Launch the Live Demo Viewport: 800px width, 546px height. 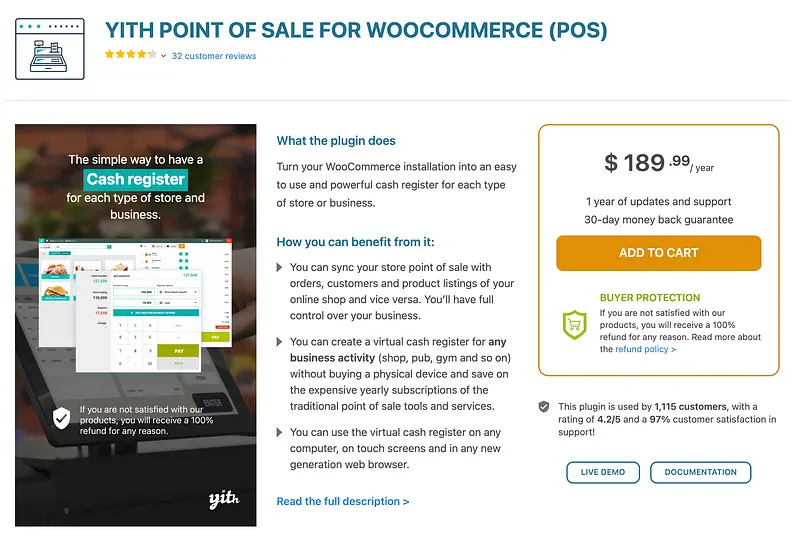[603, 472]
